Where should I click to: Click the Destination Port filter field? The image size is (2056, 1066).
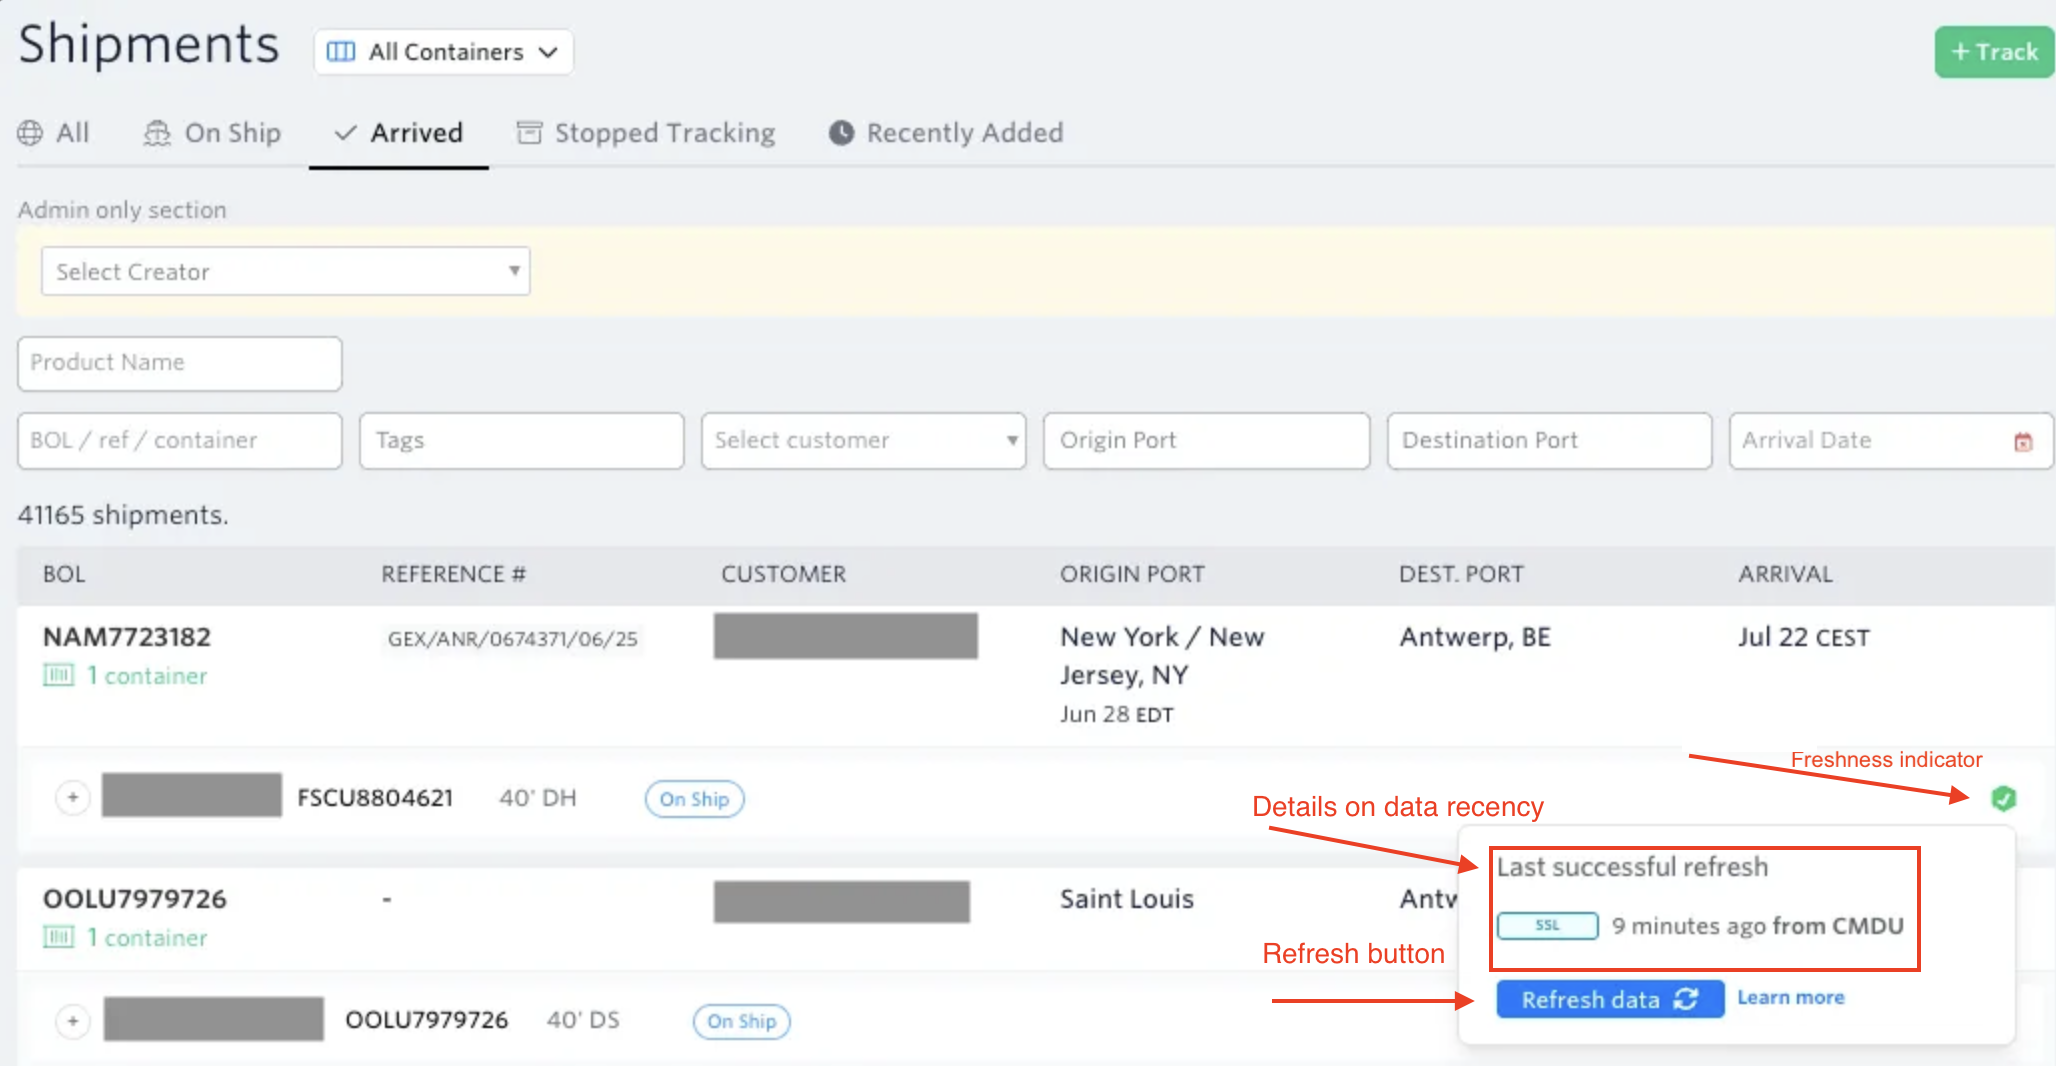tap(1550, 441)
